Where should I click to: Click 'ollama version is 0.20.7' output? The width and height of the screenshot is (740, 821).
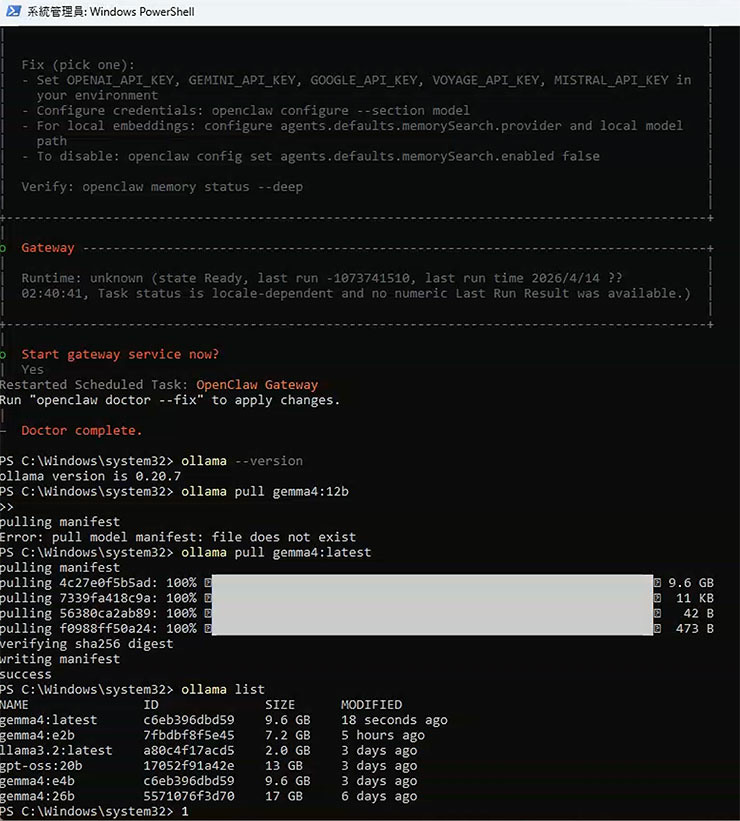tap(90, 476)
